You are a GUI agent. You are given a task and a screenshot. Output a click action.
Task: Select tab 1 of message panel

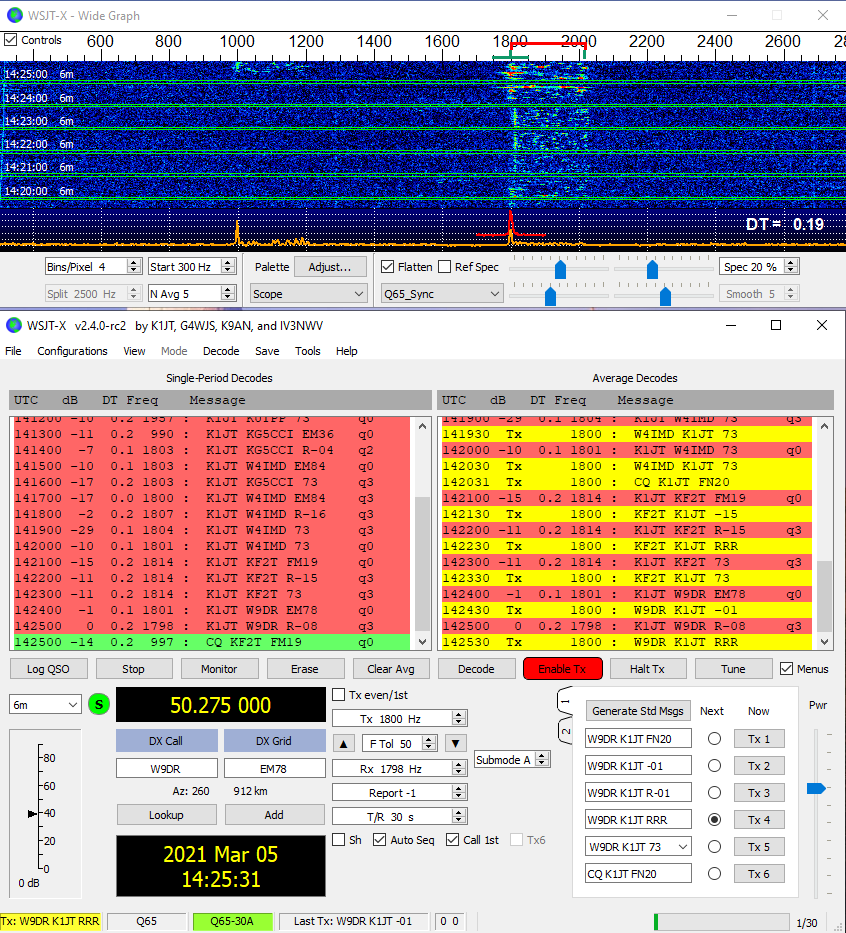pyautogui.click(x=565, y=702)
